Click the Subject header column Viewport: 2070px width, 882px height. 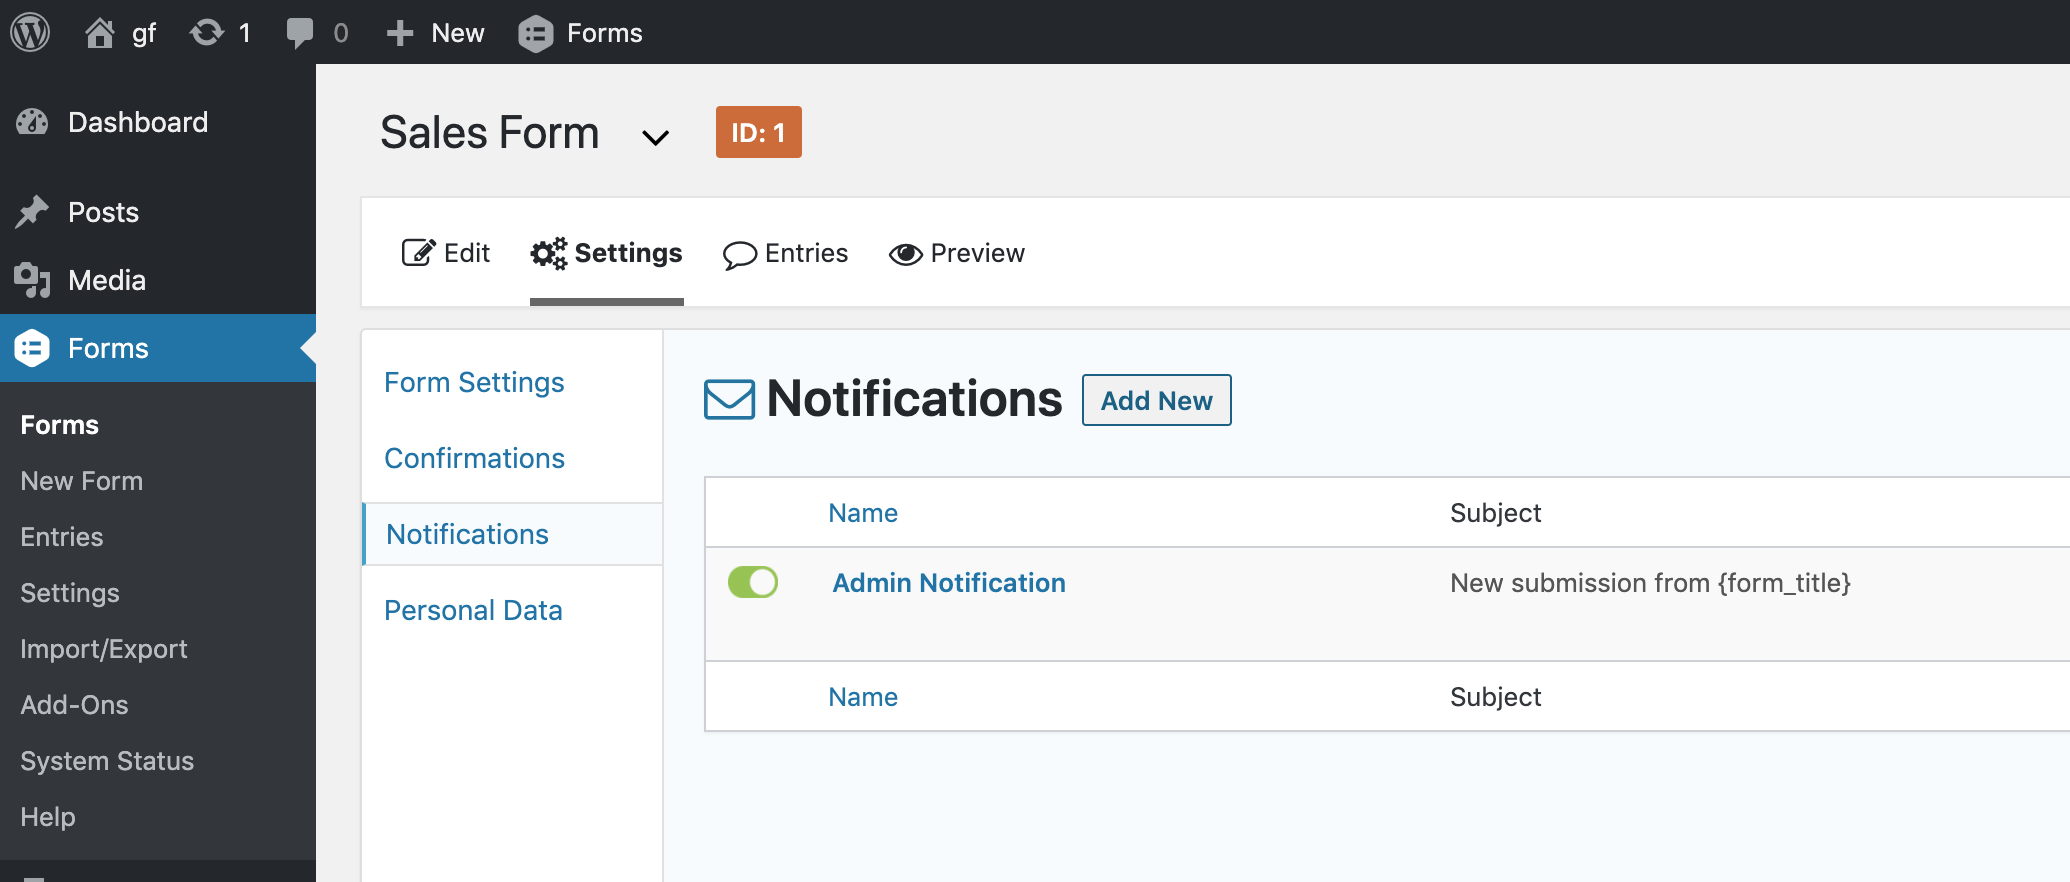pos(1495,513)
